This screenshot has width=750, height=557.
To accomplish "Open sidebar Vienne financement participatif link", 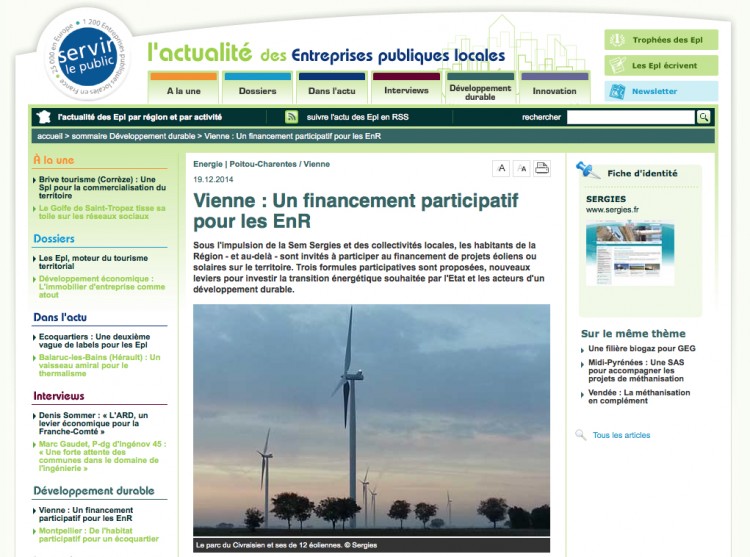I will point(86,514).
